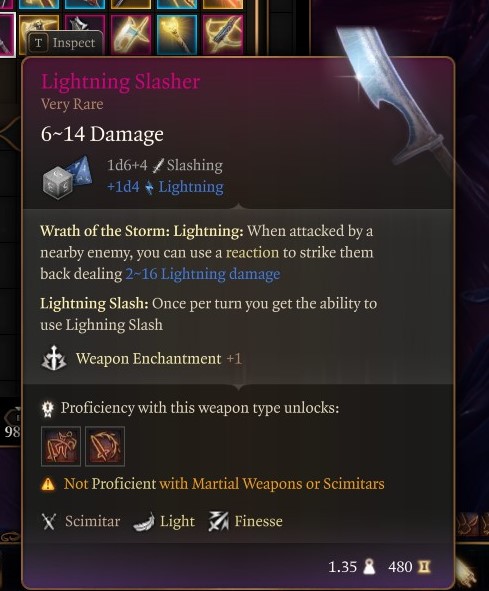Click the scimitar blade preview image
The image size is (489, 591).
point(394,98)
